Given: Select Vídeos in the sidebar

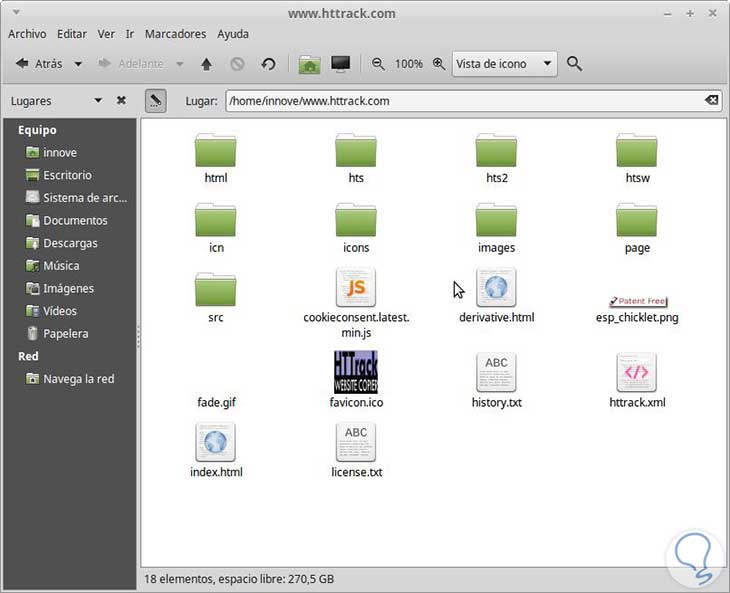Looking at the screenshot, I should [70, 311].
